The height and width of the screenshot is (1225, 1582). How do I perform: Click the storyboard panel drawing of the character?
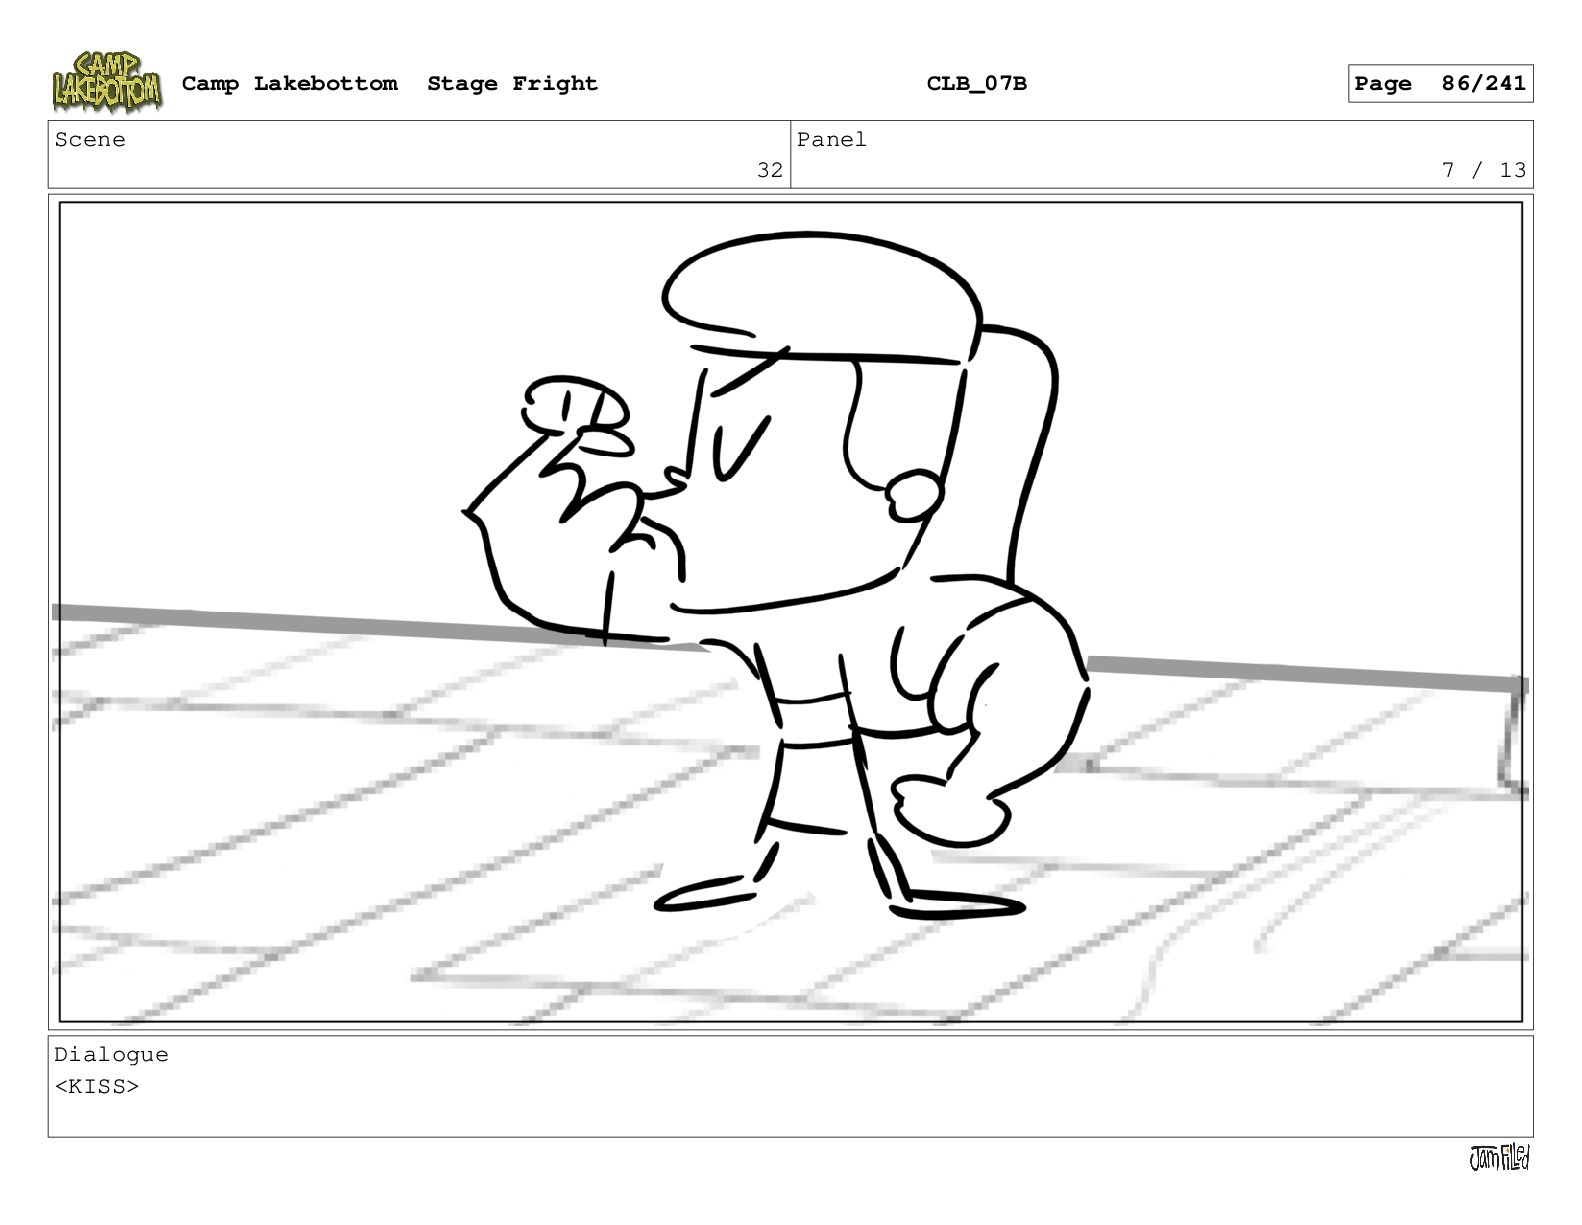[x=790, y=612]
